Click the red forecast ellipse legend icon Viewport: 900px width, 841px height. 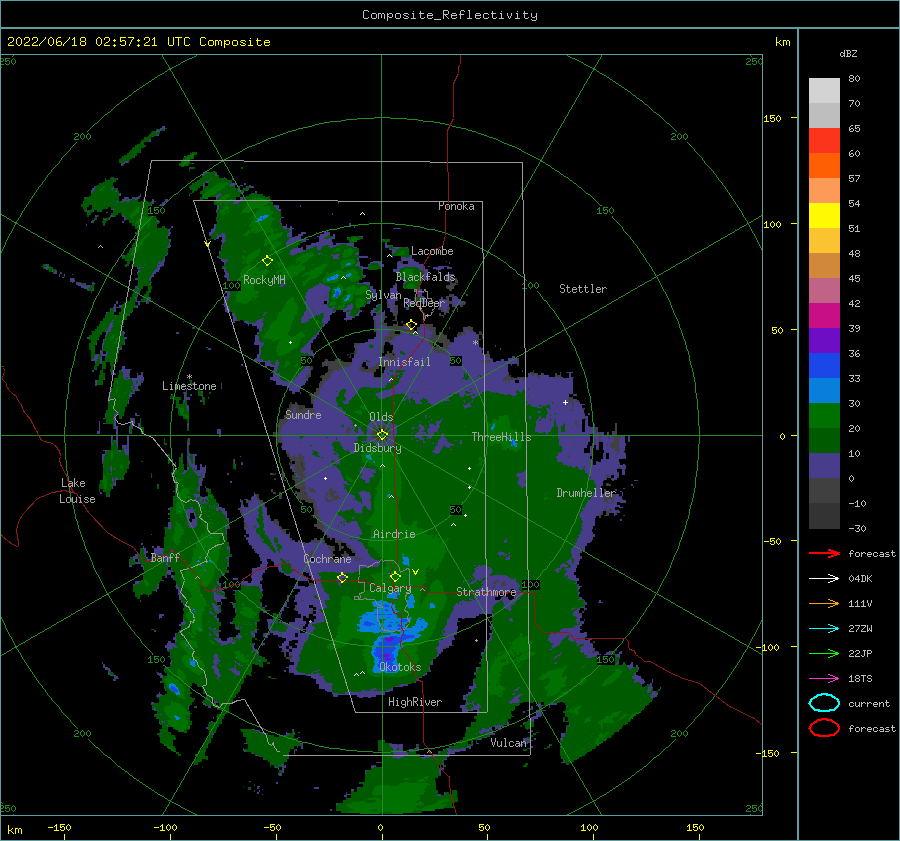[x=824, y=728]
